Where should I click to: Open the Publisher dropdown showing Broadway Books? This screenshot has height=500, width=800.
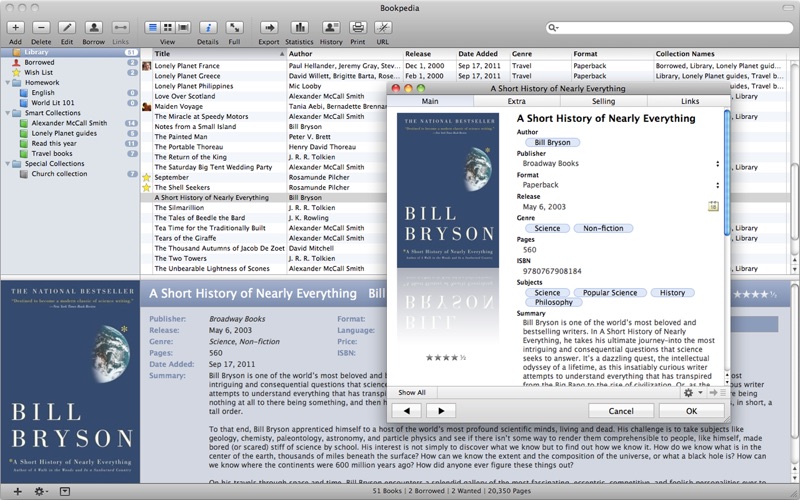(717, 164)
